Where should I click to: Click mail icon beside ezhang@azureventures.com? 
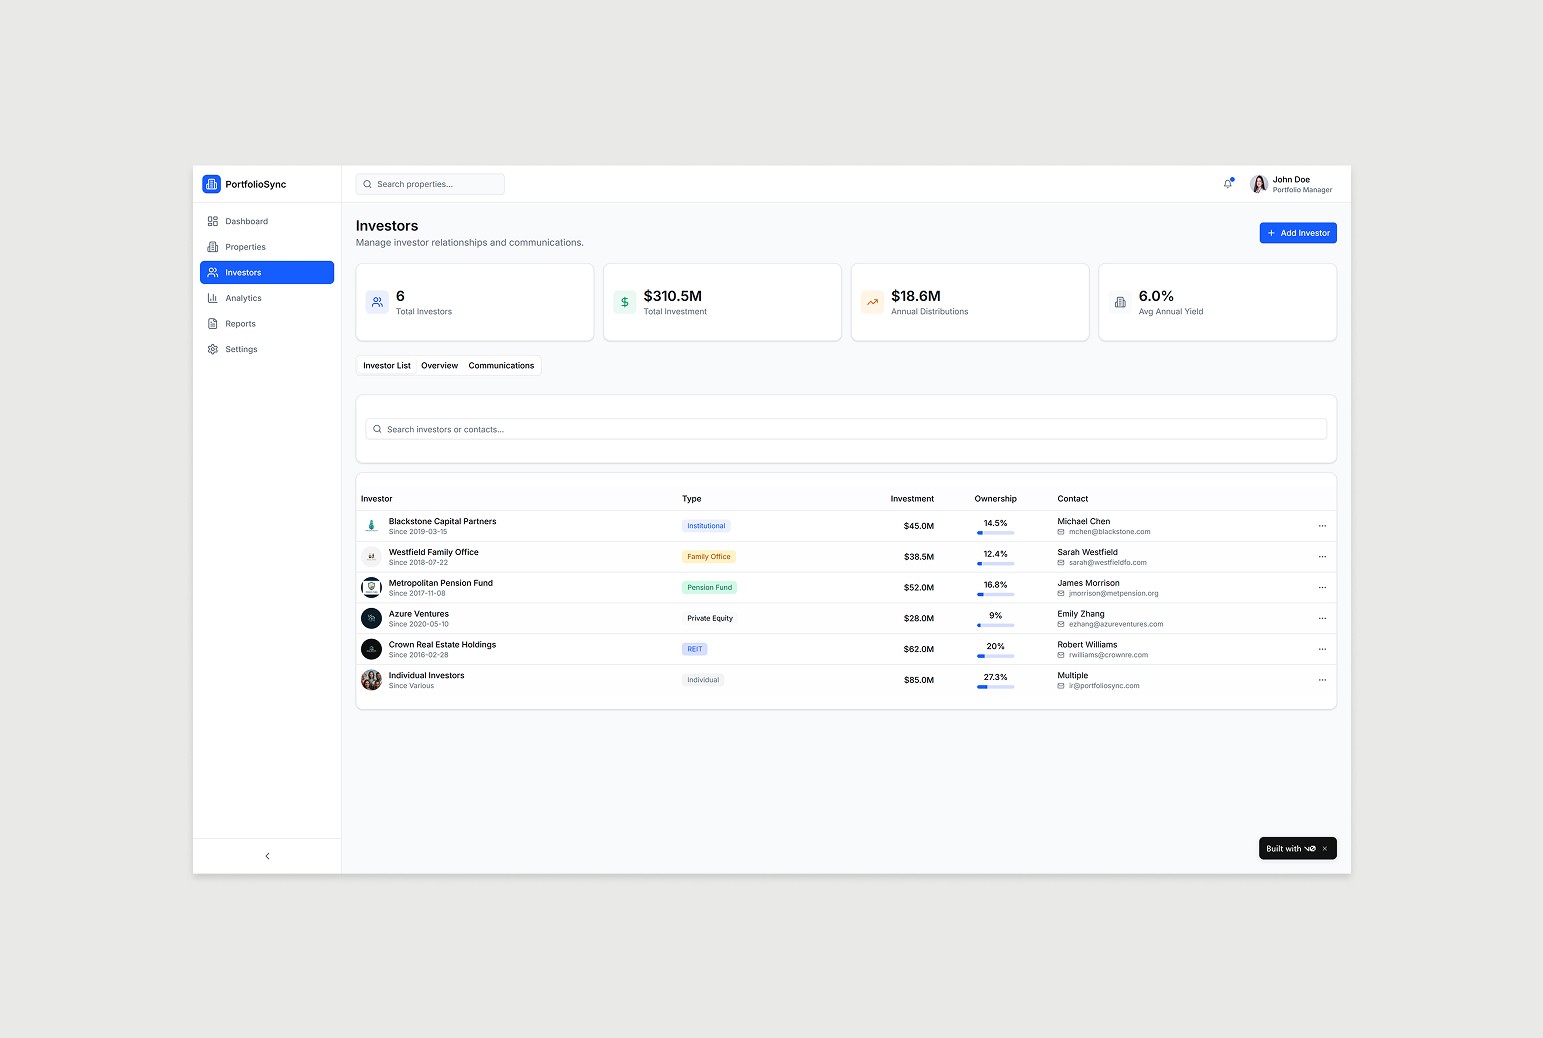1061,625
